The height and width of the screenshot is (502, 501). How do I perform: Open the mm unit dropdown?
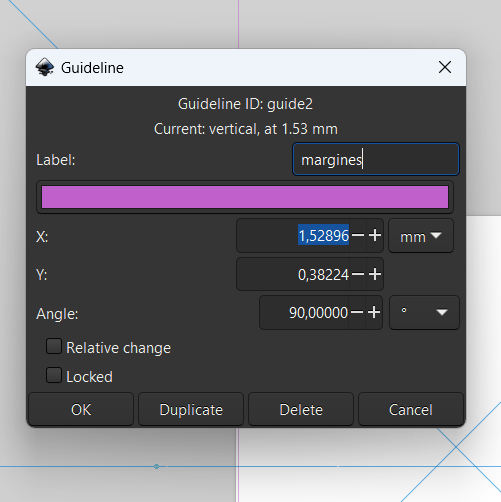coord(421,236)
